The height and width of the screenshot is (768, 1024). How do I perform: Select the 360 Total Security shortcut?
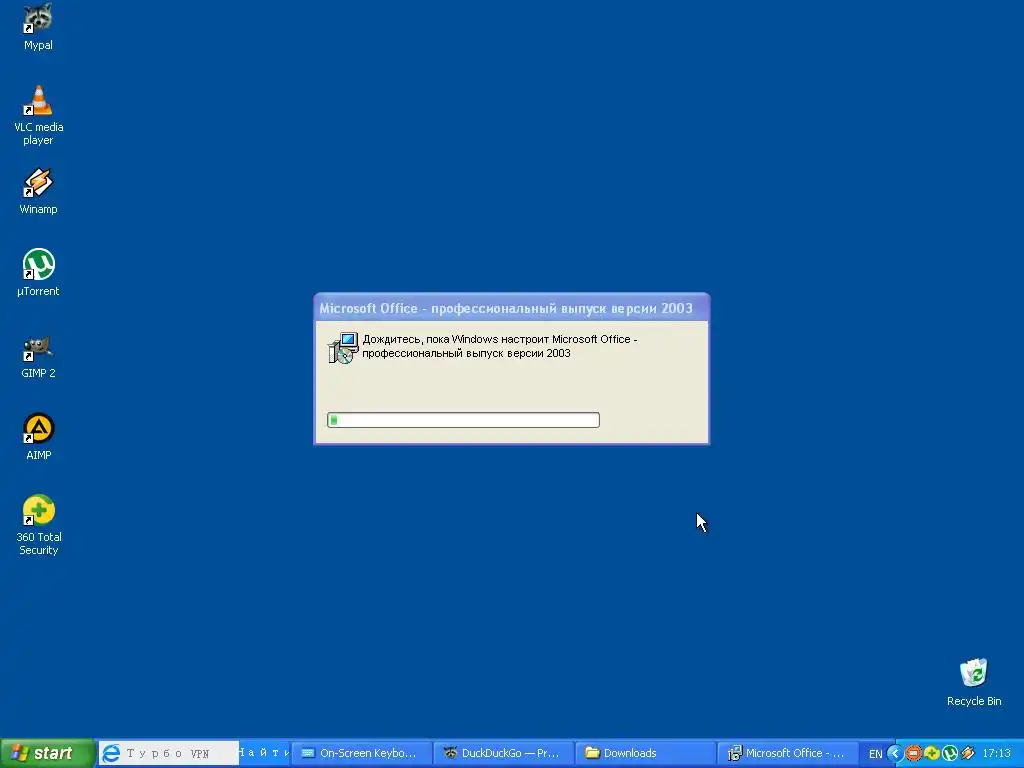pos(39,524)
